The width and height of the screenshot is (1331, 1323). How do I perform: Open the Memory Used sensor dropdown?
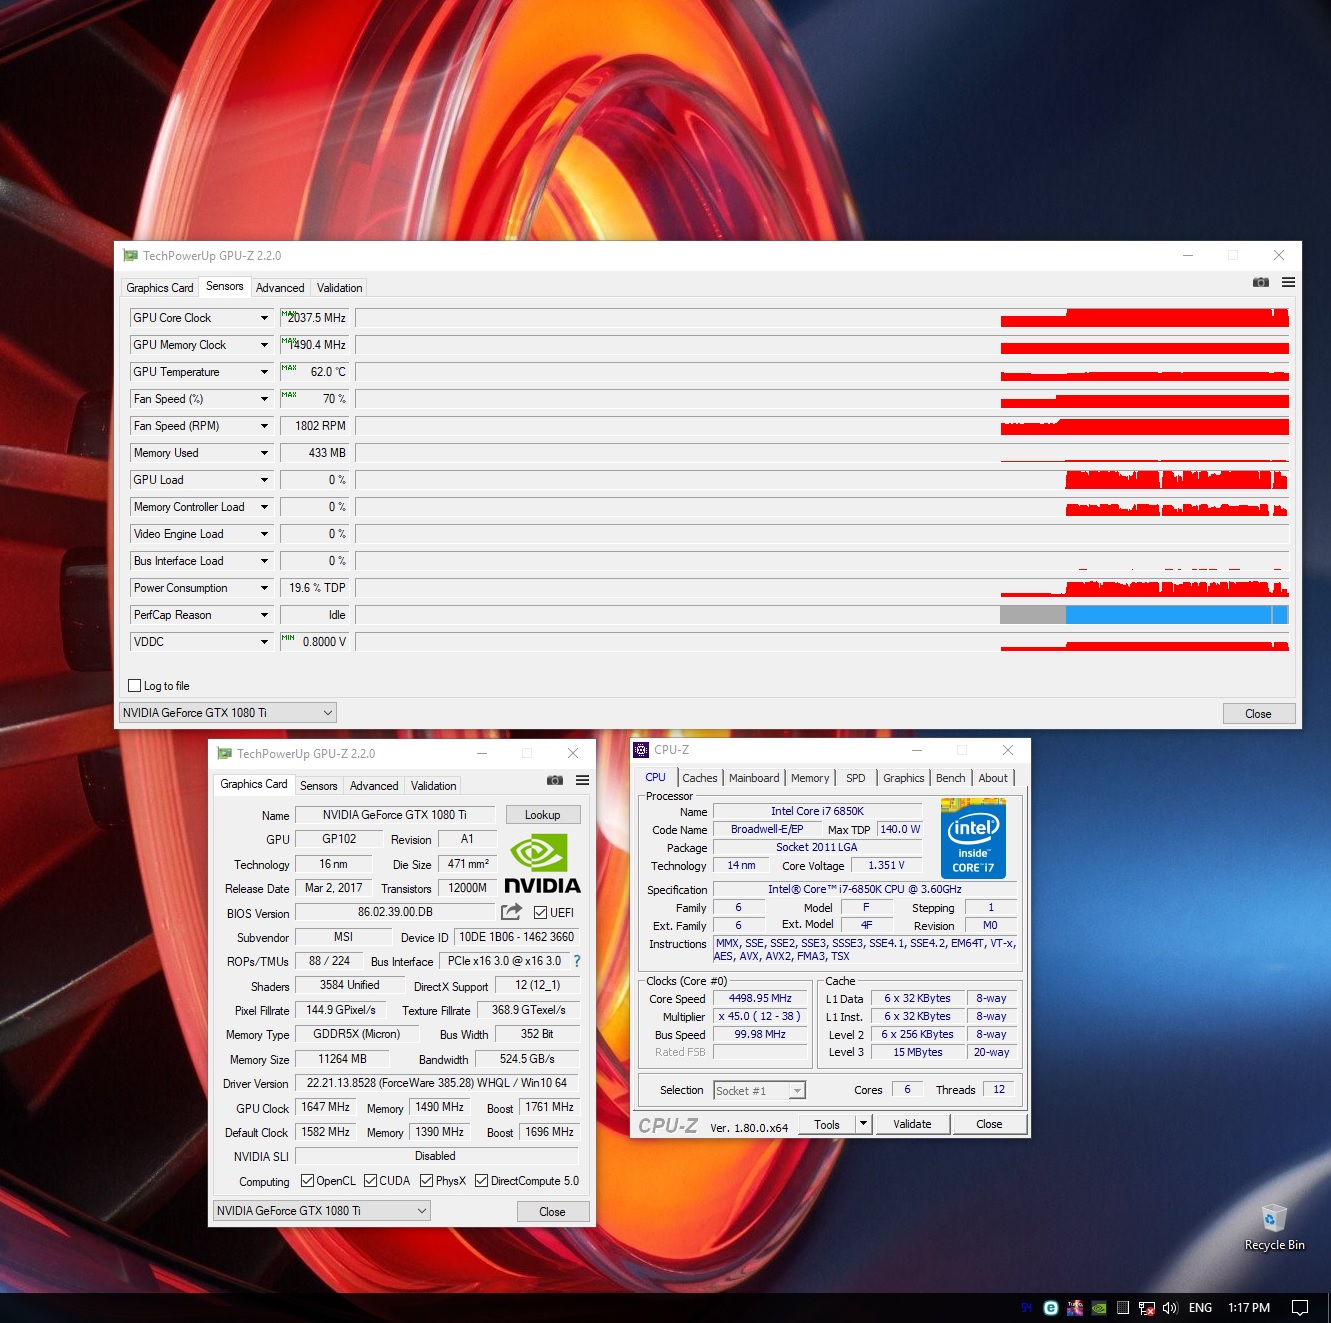click(264, 453)
